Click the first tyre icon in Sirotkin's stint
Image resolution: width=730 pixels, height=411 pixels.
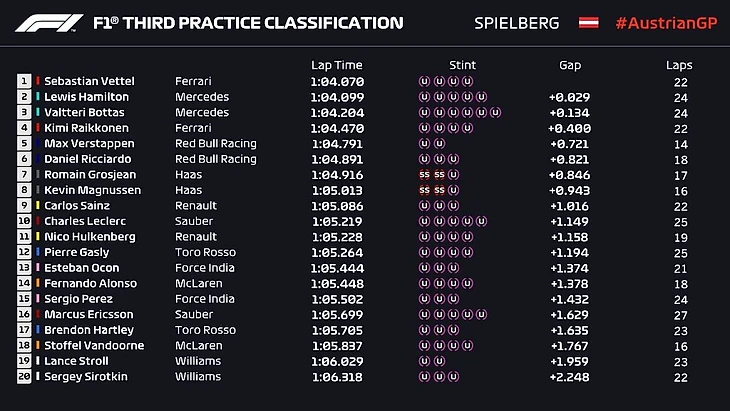coord(424,377)
